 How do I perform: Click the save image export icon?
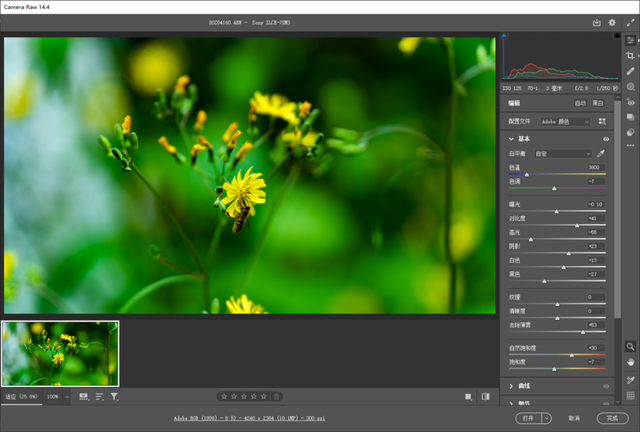(x=597, y=22)
